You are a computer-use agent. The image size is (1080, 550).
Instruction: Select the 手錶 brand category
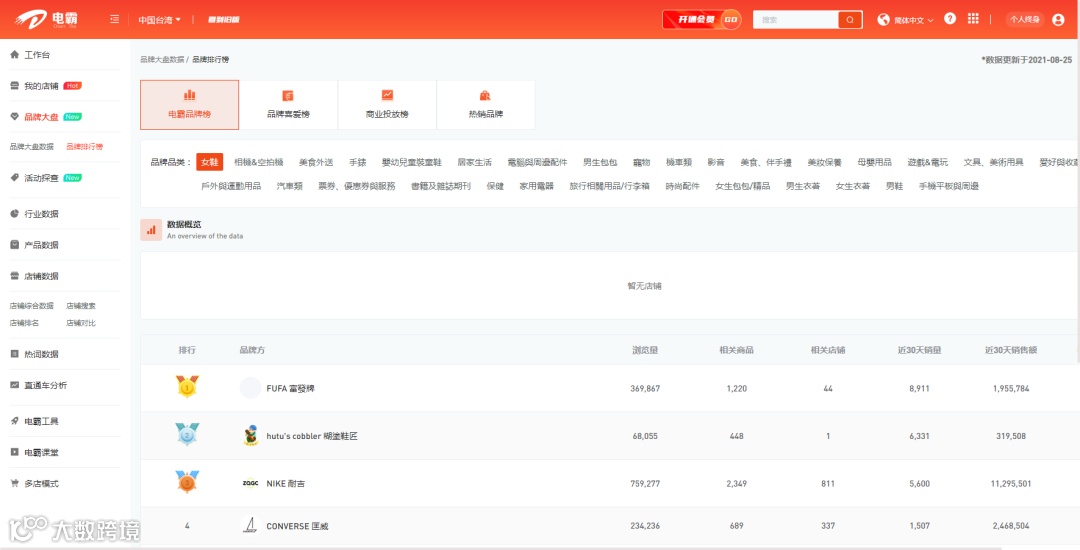point(357,162)
